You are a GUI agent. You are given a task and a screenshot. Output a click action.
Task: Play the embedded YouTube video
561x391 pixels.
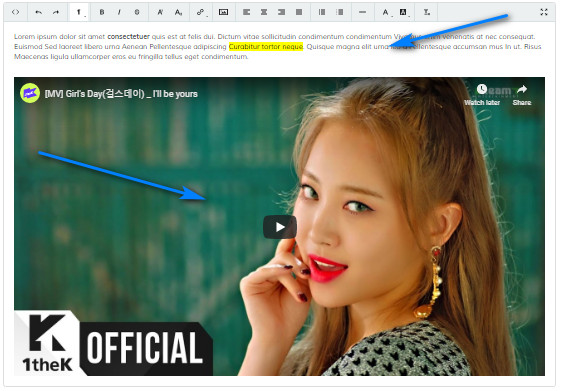click(x=280, y=227)
